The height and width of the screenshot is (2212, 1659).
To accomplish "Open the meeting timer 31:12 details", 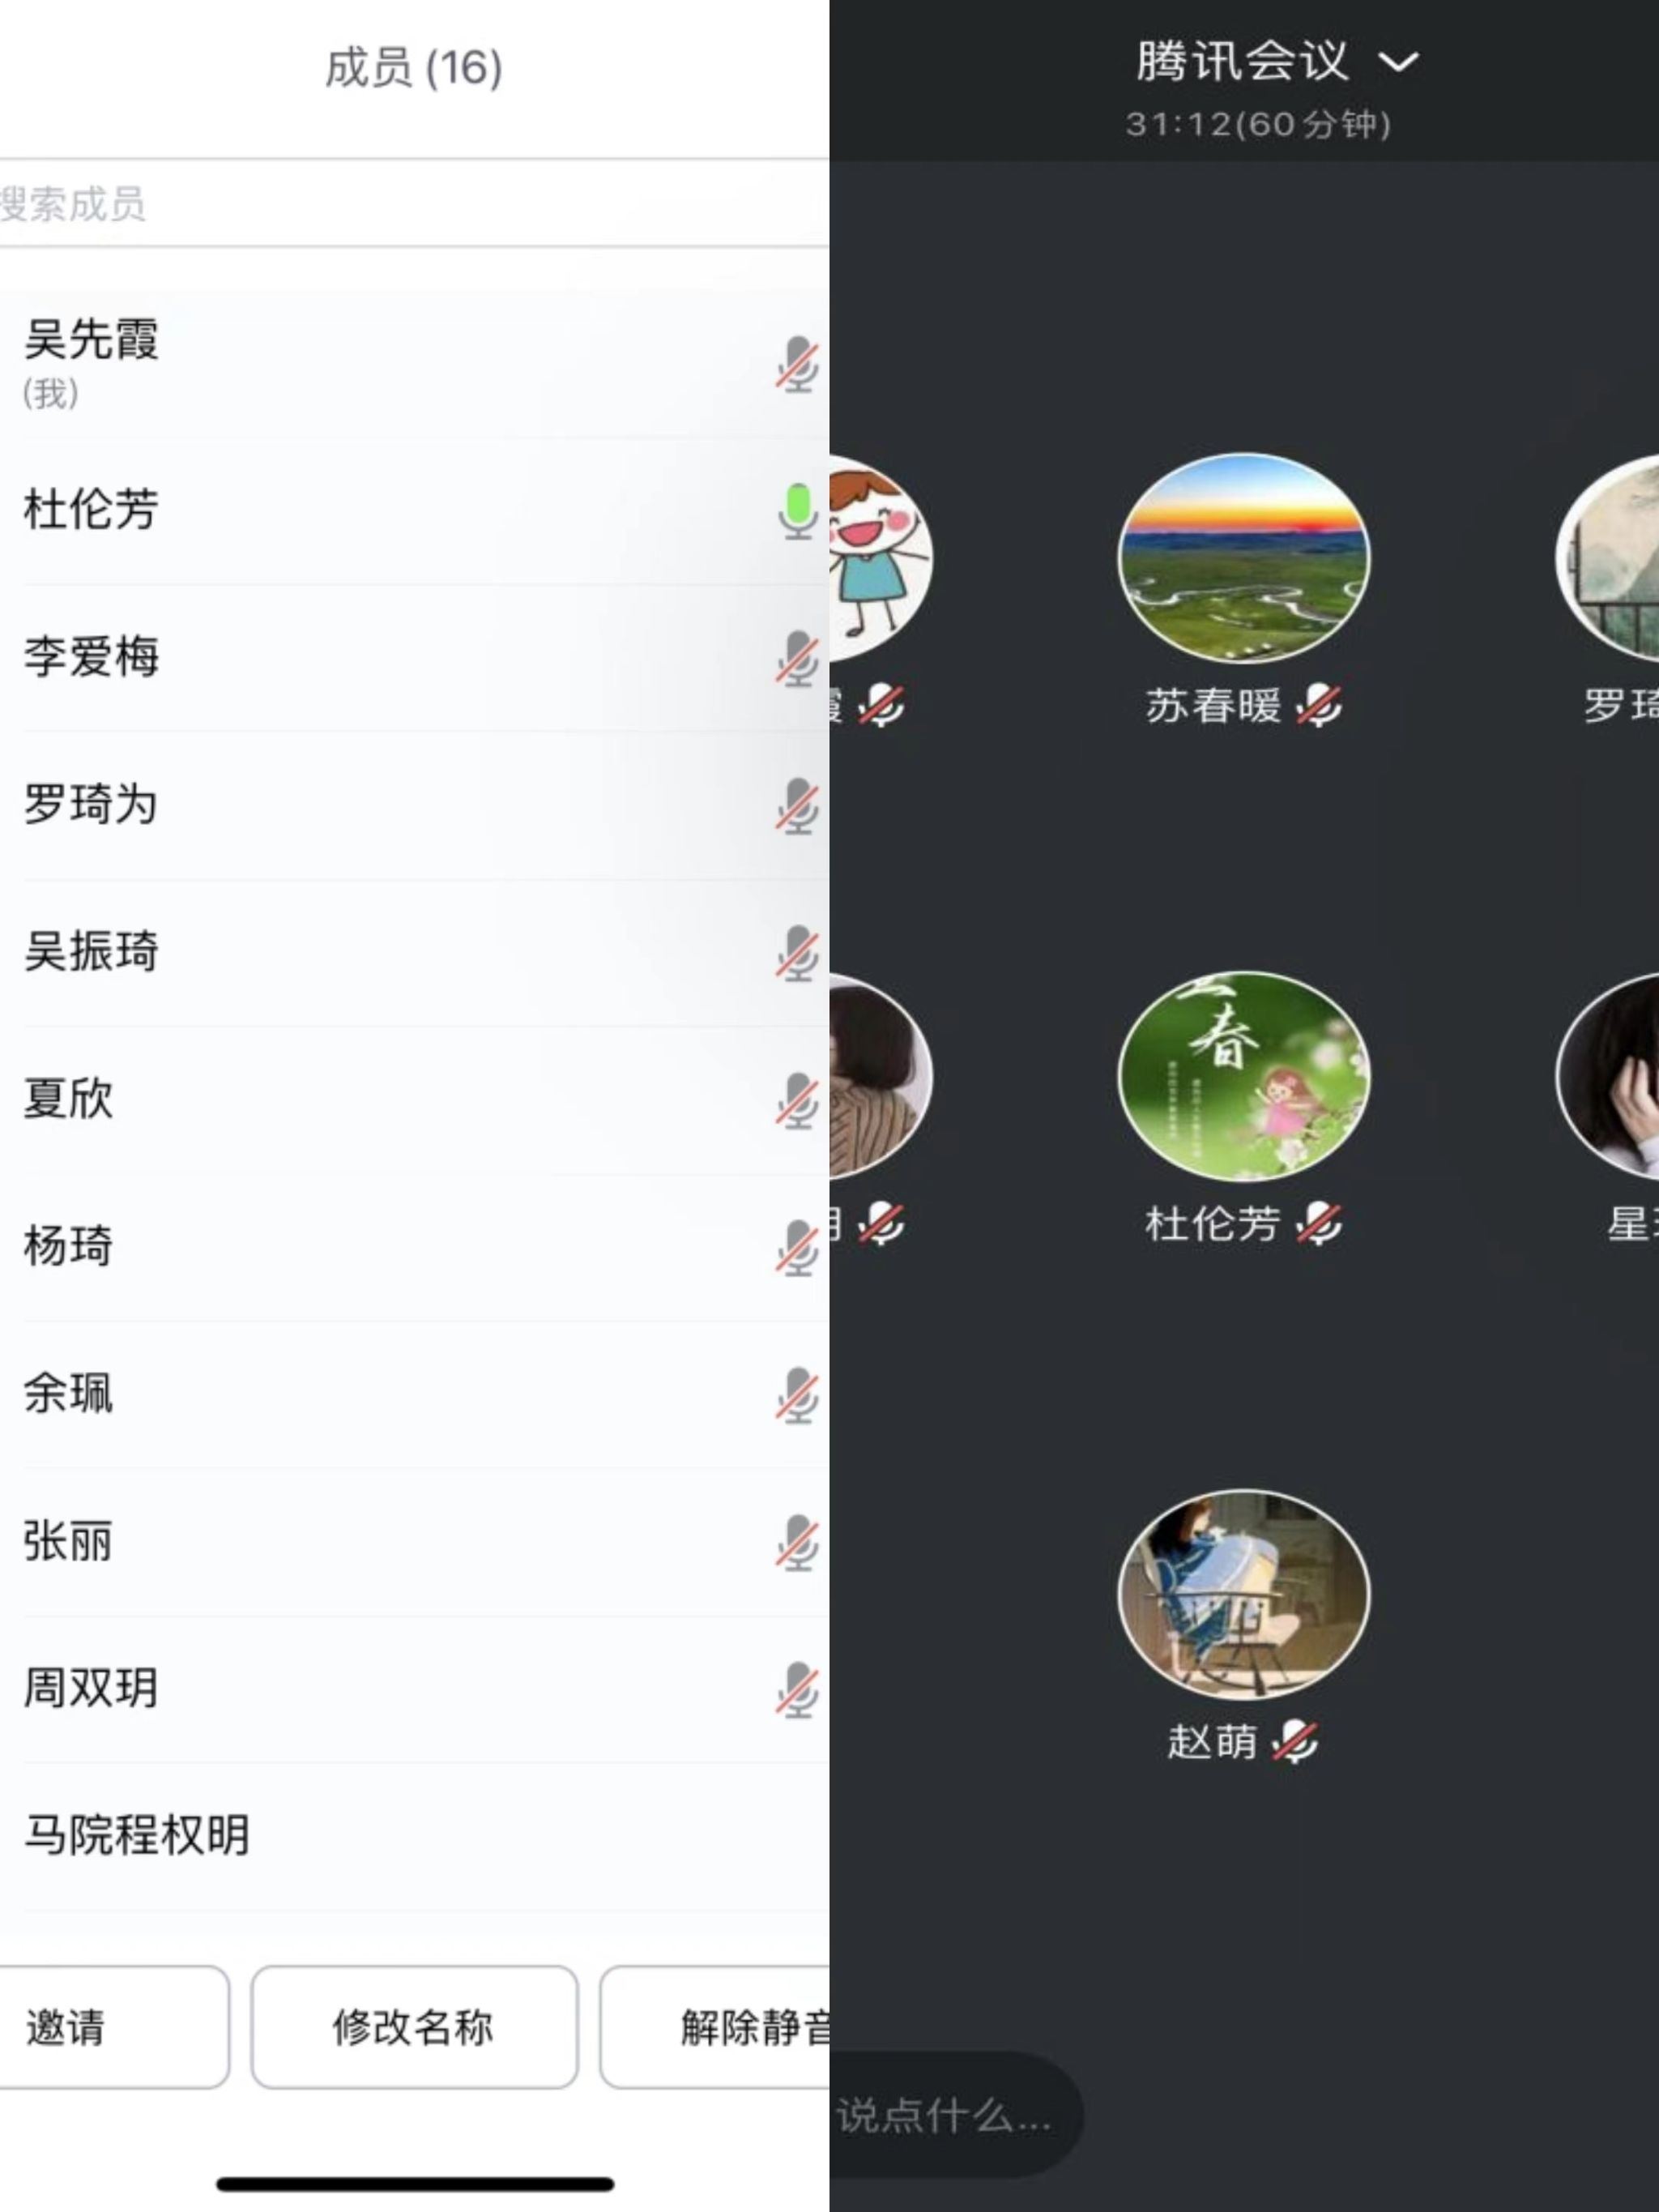I will click(x=1257, y=124).
